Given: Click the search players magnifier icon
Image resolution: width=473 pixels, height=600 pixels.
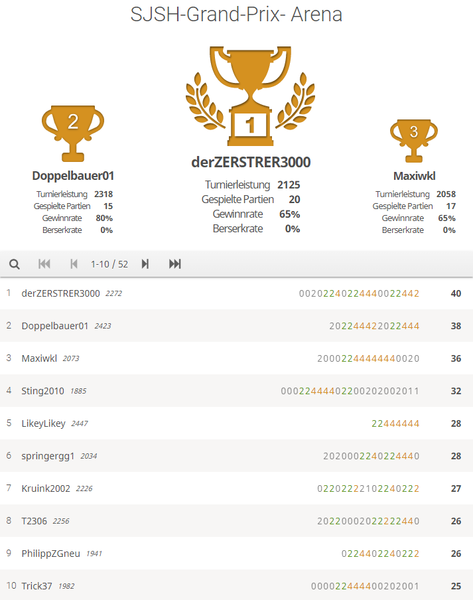Looking at the screenshot, I should (x=15, y=264).
